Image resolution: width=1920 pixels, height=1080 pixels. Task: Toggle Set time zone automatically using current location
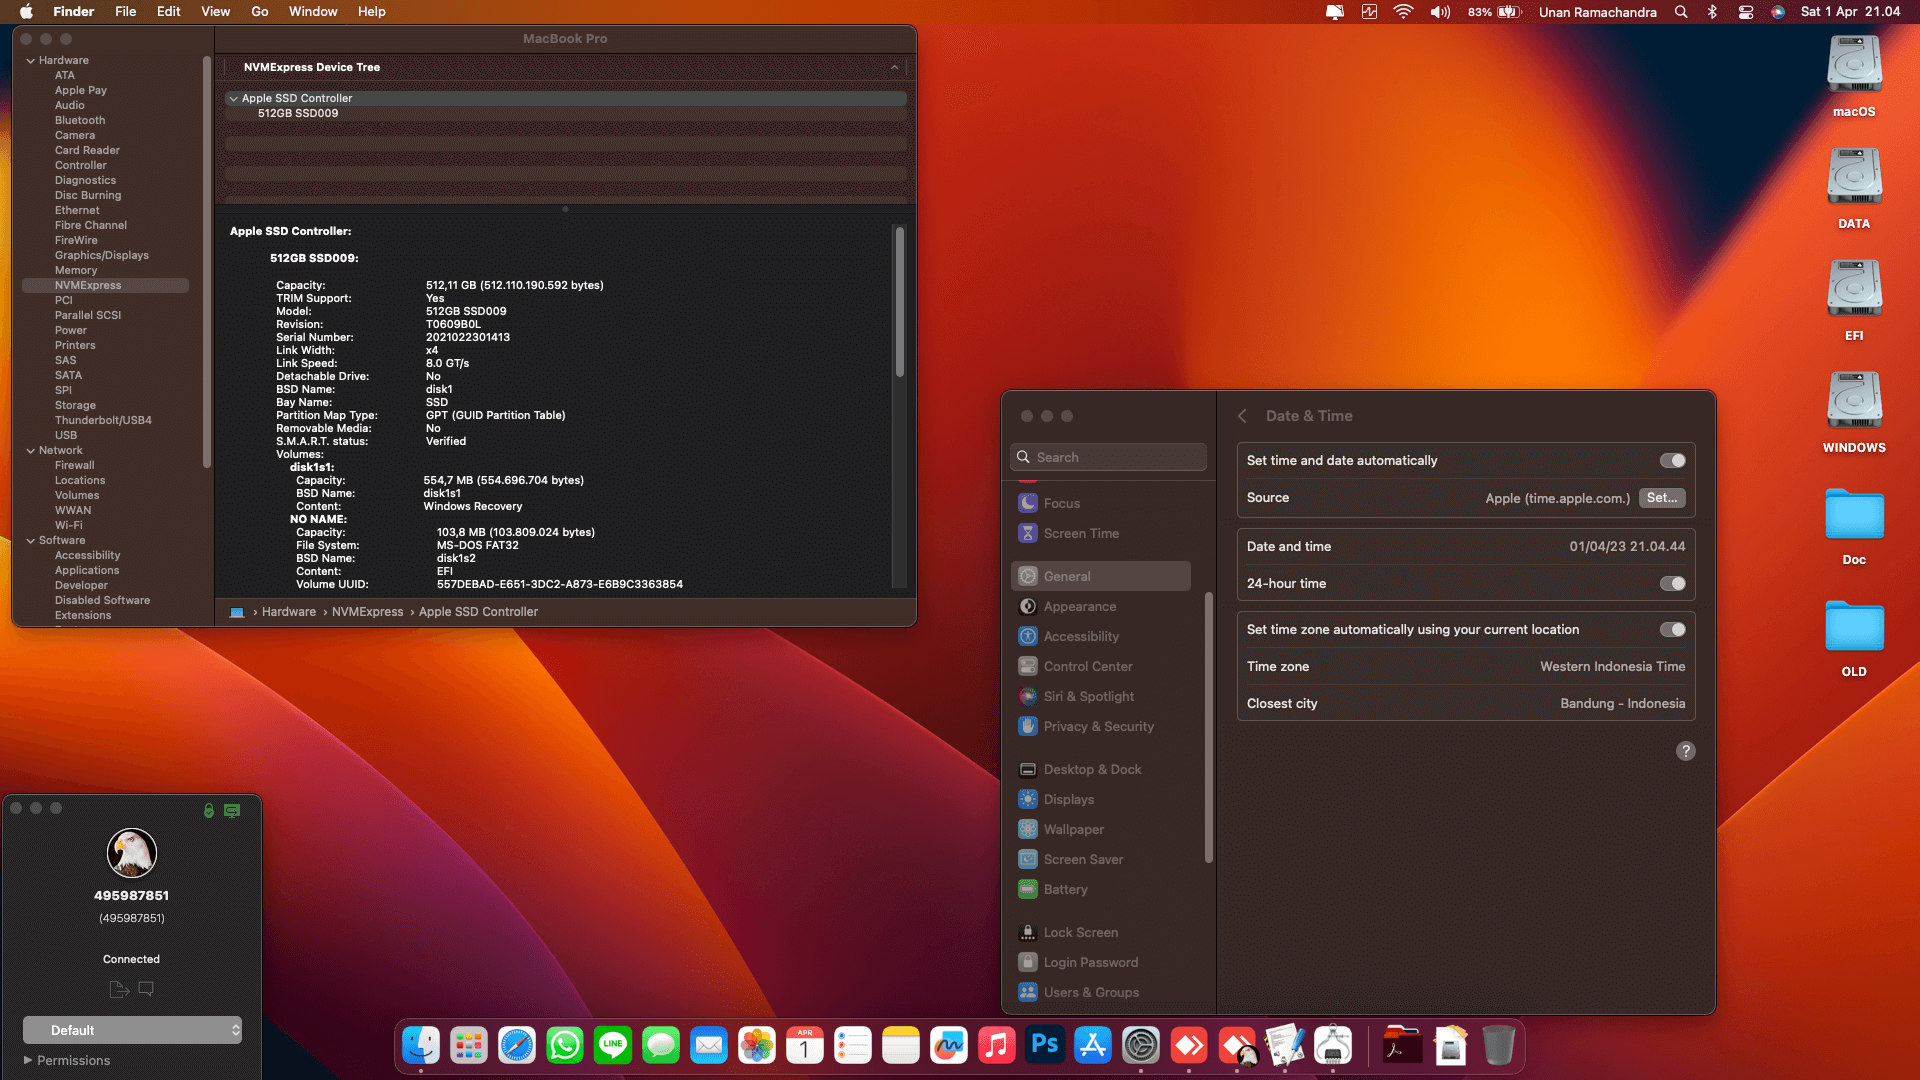1672,629
